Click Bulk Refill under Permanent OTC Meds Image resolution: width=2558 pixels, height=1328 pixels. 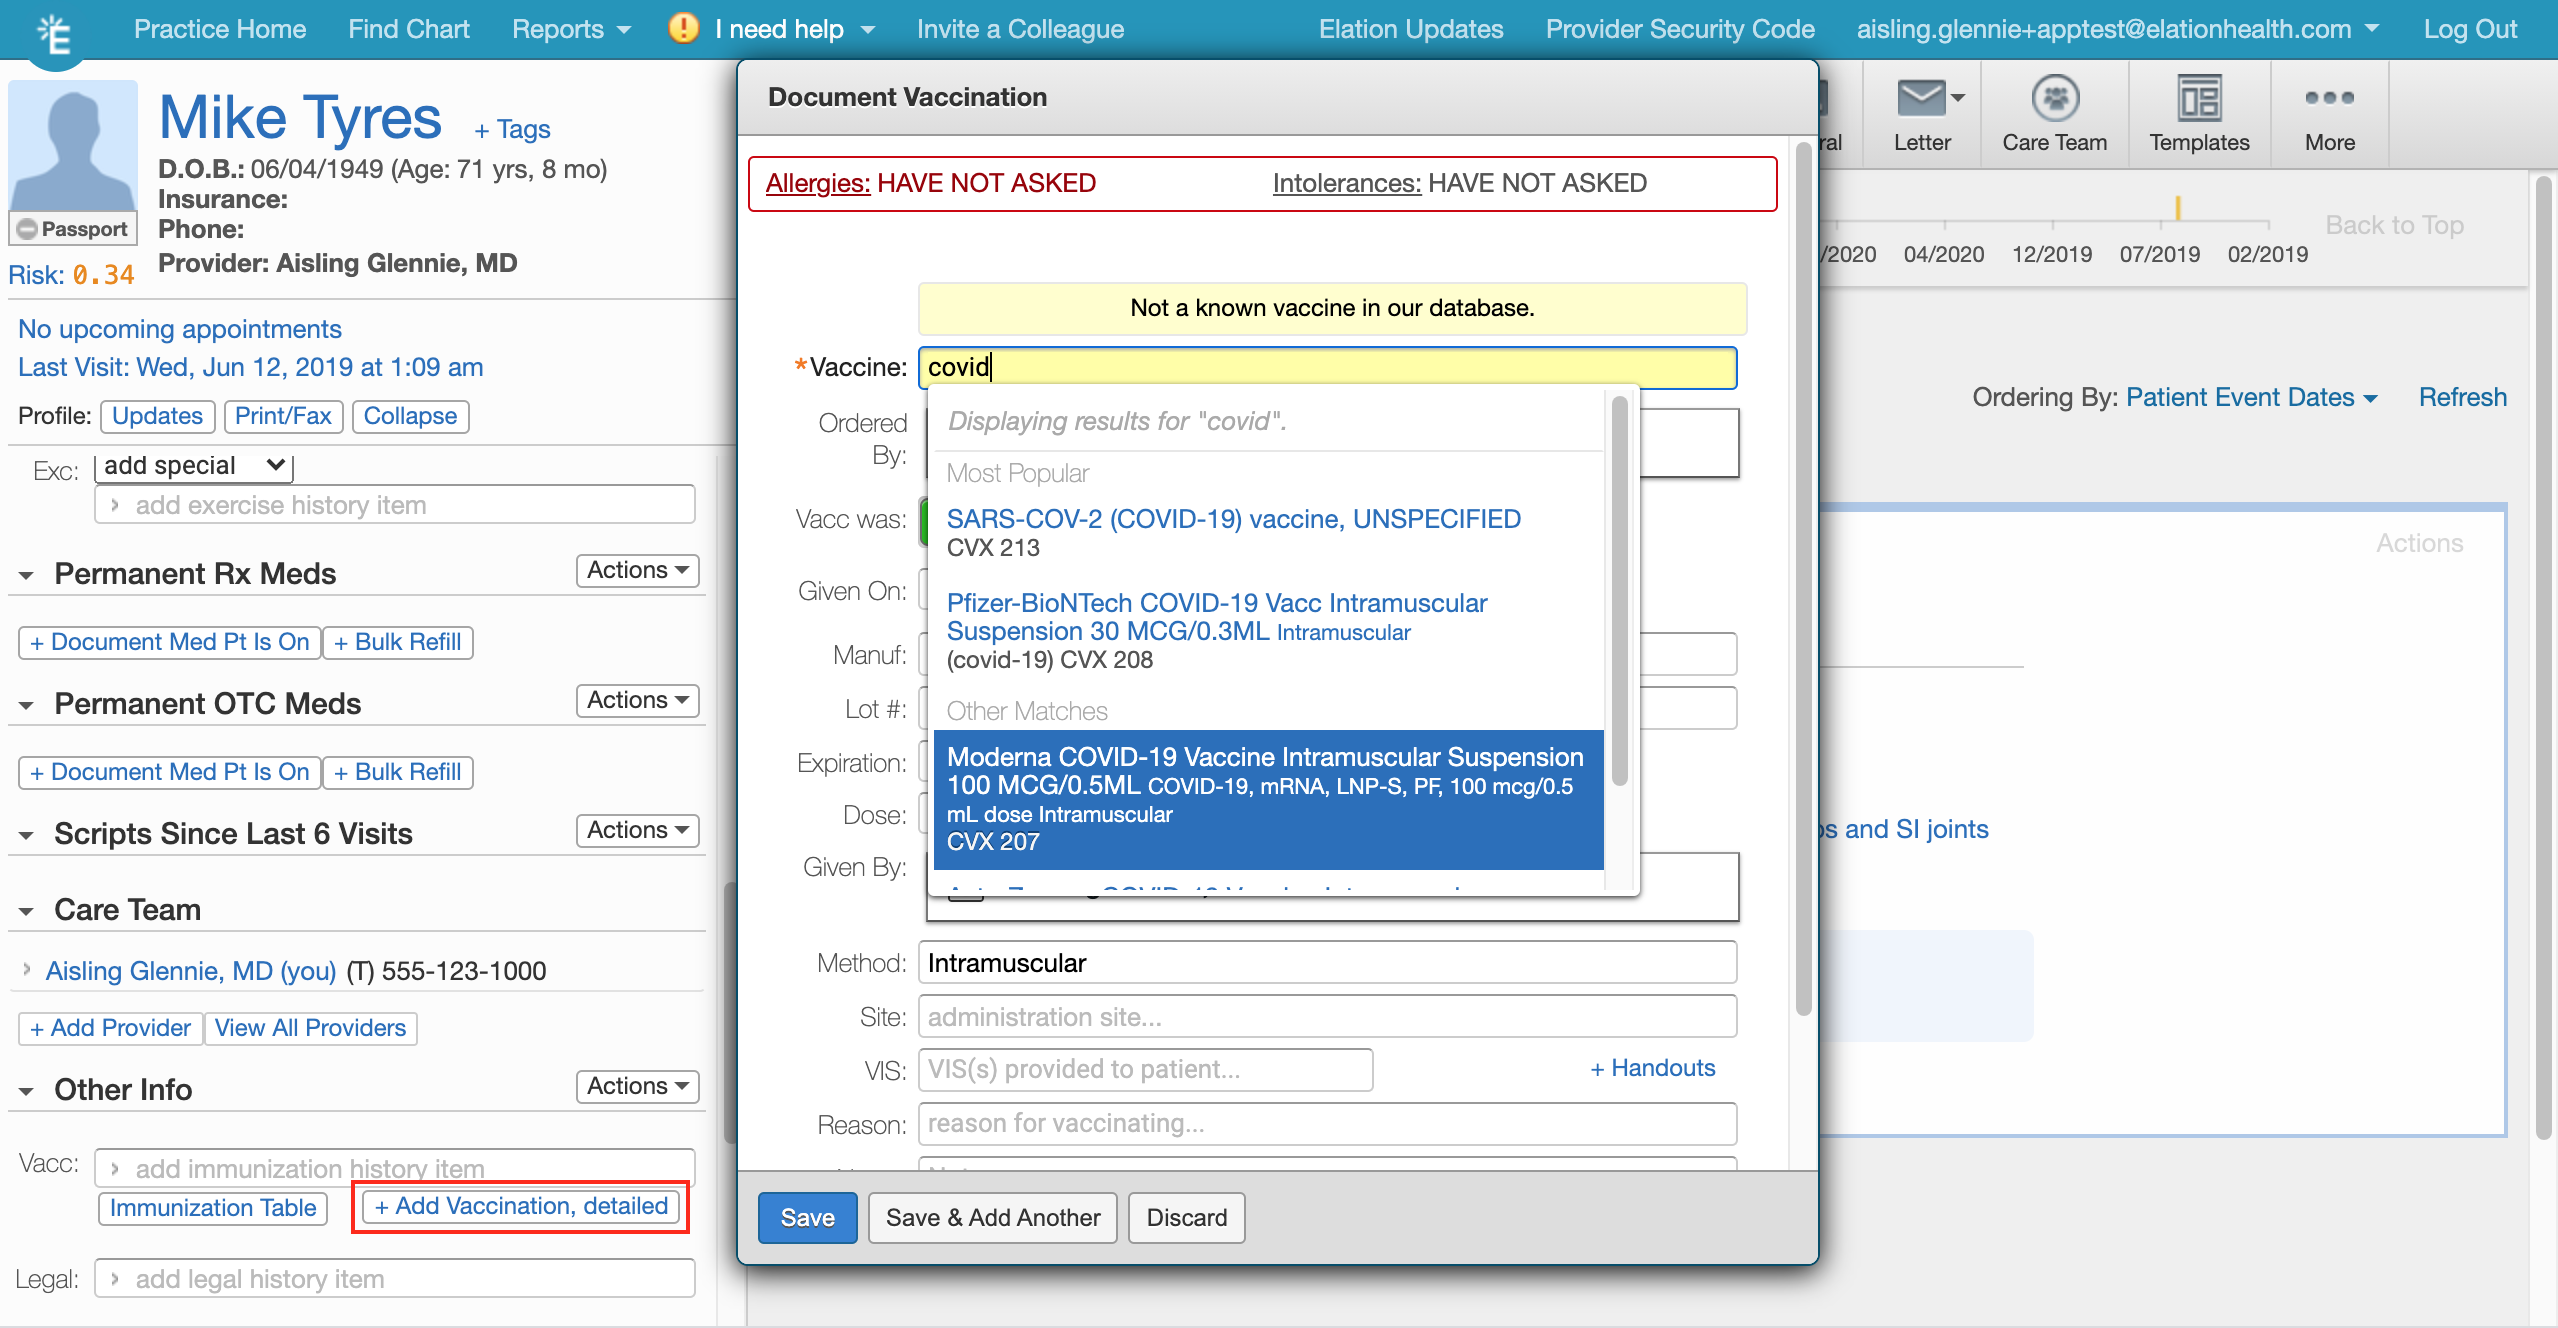coord(398,772)
